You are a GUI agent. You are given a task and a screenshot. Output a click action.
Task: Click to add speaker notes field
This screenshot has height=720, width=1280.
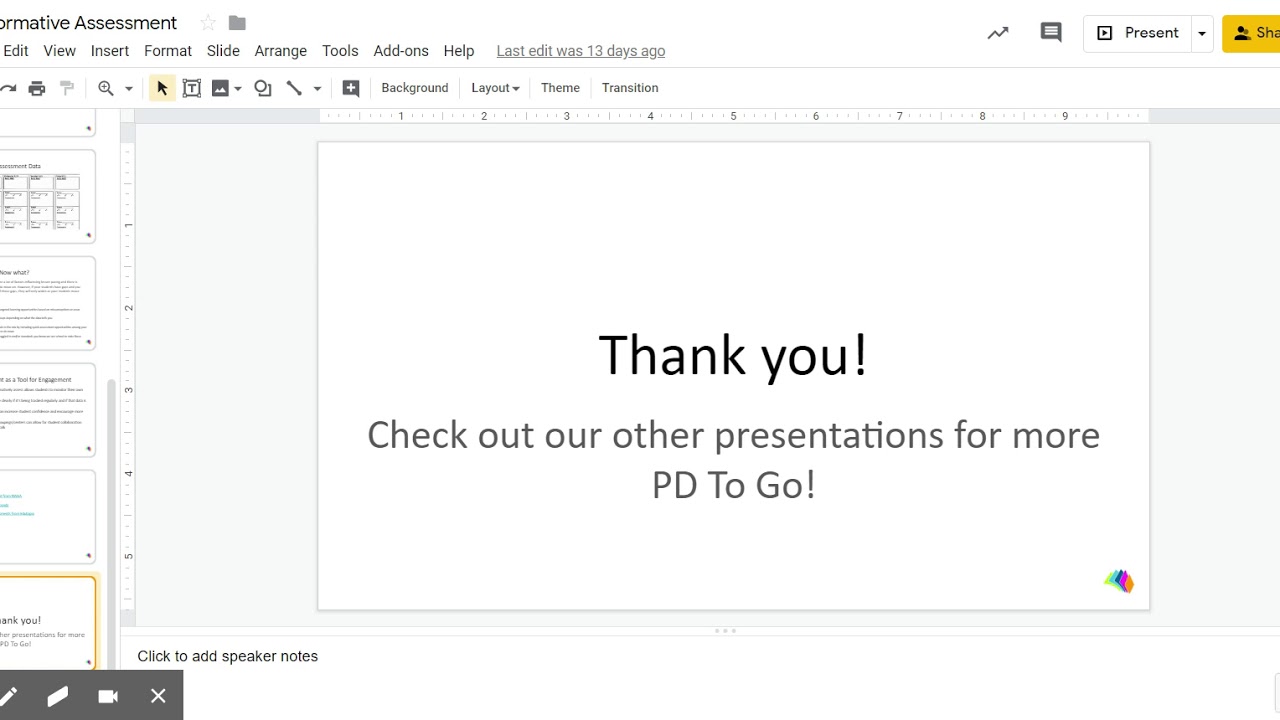227,656
